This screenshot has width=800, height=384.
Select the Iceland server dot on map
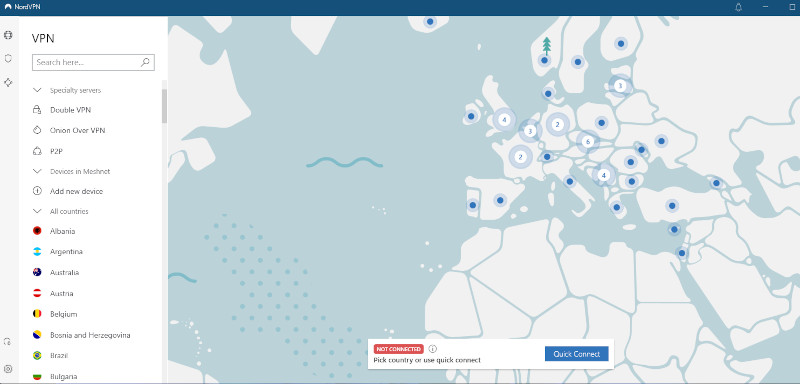(x=430, y=21)
